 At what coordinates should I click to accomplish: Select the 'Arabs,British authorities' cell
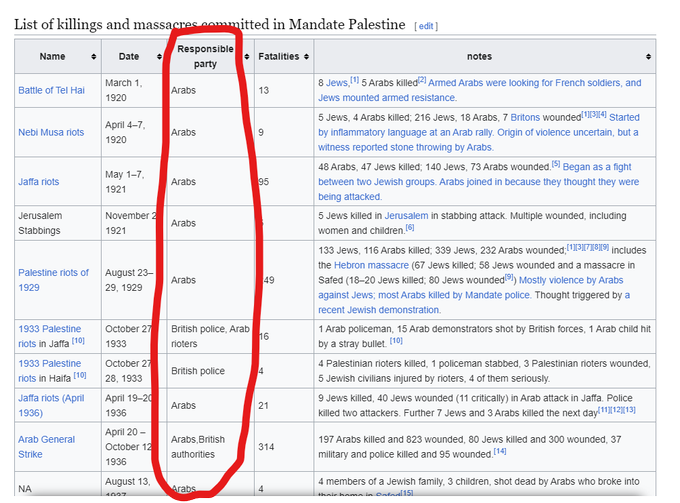[210, 447]
